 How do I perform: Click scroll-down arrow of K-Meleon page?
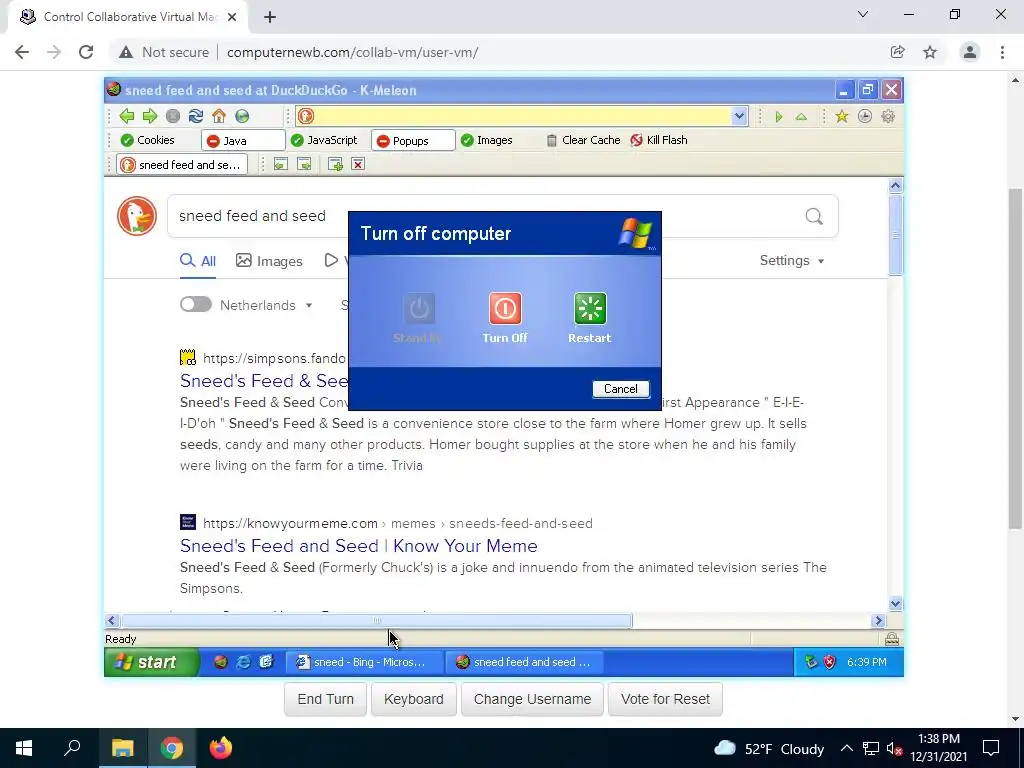[895, 603]
